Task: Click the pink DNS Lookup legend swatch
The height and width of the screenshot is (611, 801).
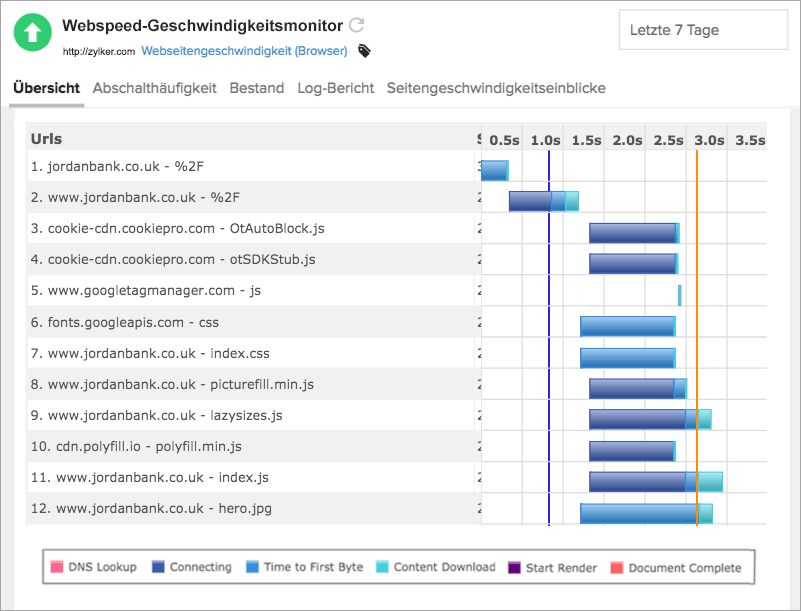Action: pos(57,567)
